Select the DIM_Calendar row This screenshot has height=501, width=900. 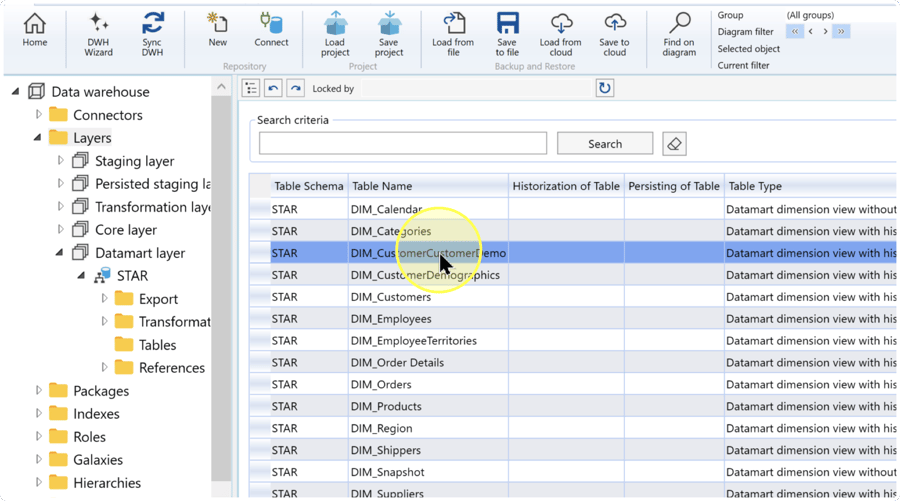[573, 209]
